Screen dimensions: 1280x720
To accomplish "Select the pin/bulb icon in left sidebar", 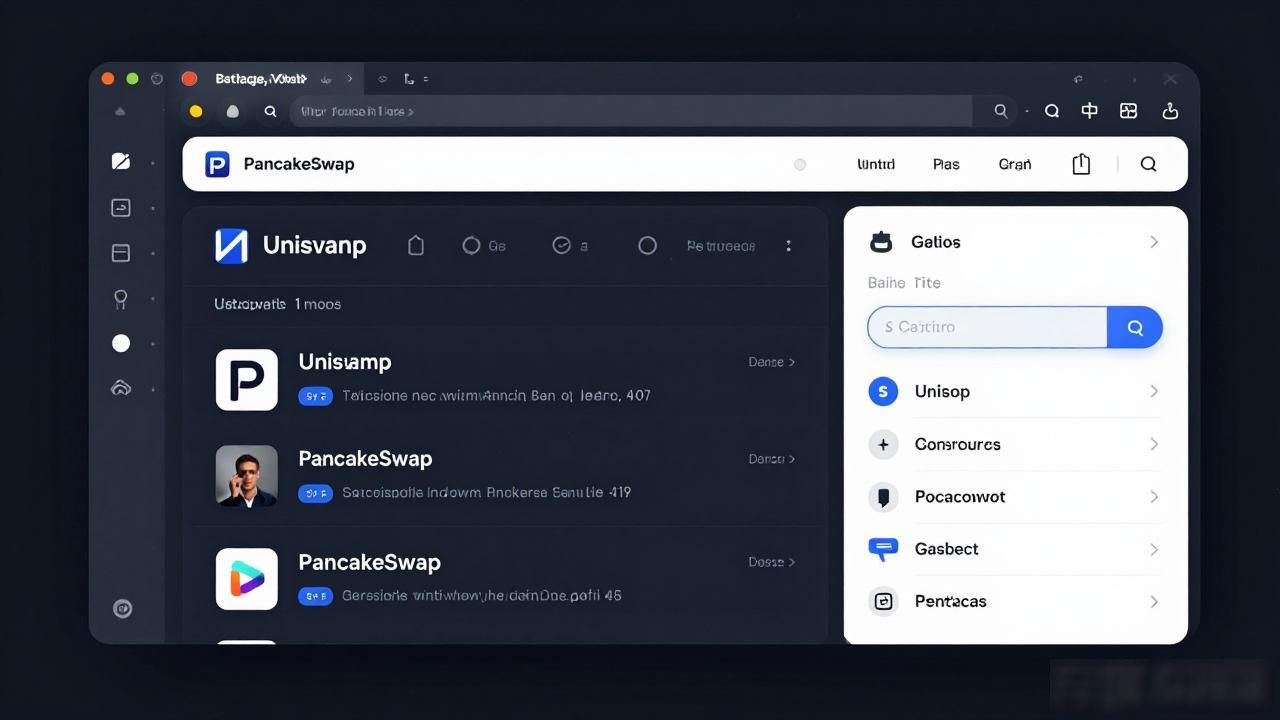I will 121,299.
